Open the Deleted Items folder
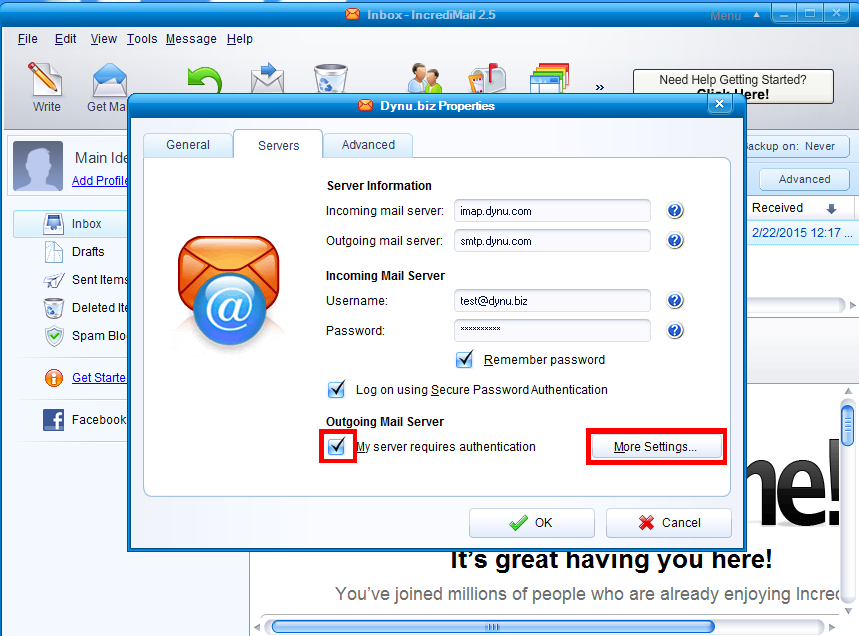The height and width of the screenshot is (636, 859). tap(85, 308)
